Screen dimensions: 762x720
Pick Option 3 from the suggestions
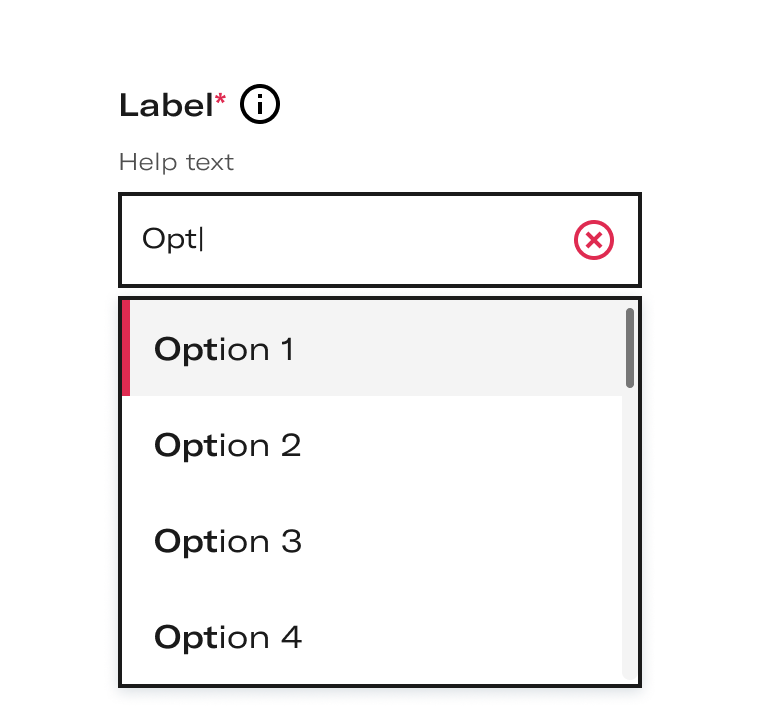(372, 540)
